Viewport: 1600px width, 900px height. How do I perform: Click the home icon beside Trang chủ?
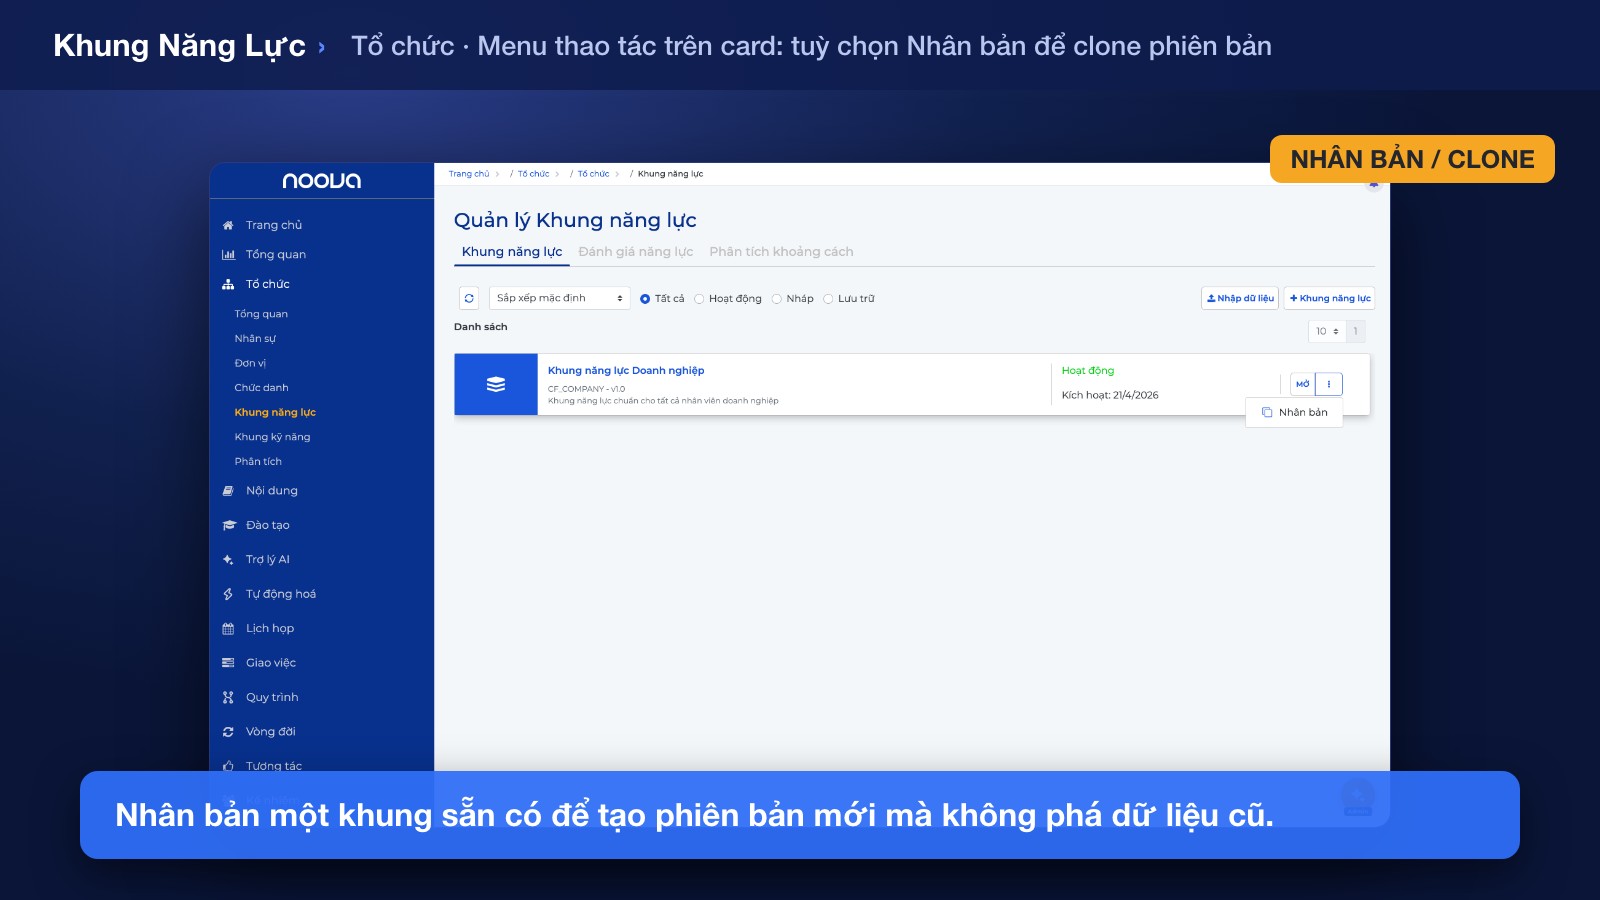click(228, 225)
